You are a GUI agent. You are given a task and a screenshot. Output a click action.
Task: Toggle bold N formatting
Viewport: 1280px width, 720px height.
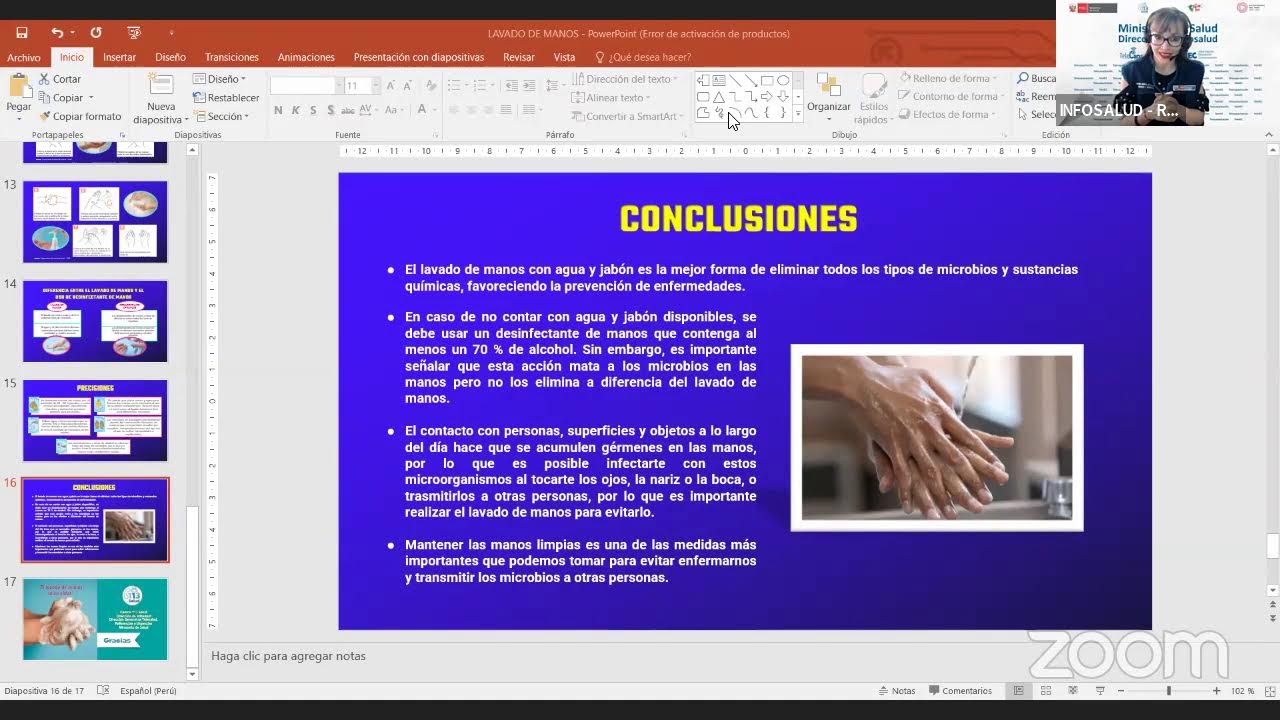coord(278,110)
